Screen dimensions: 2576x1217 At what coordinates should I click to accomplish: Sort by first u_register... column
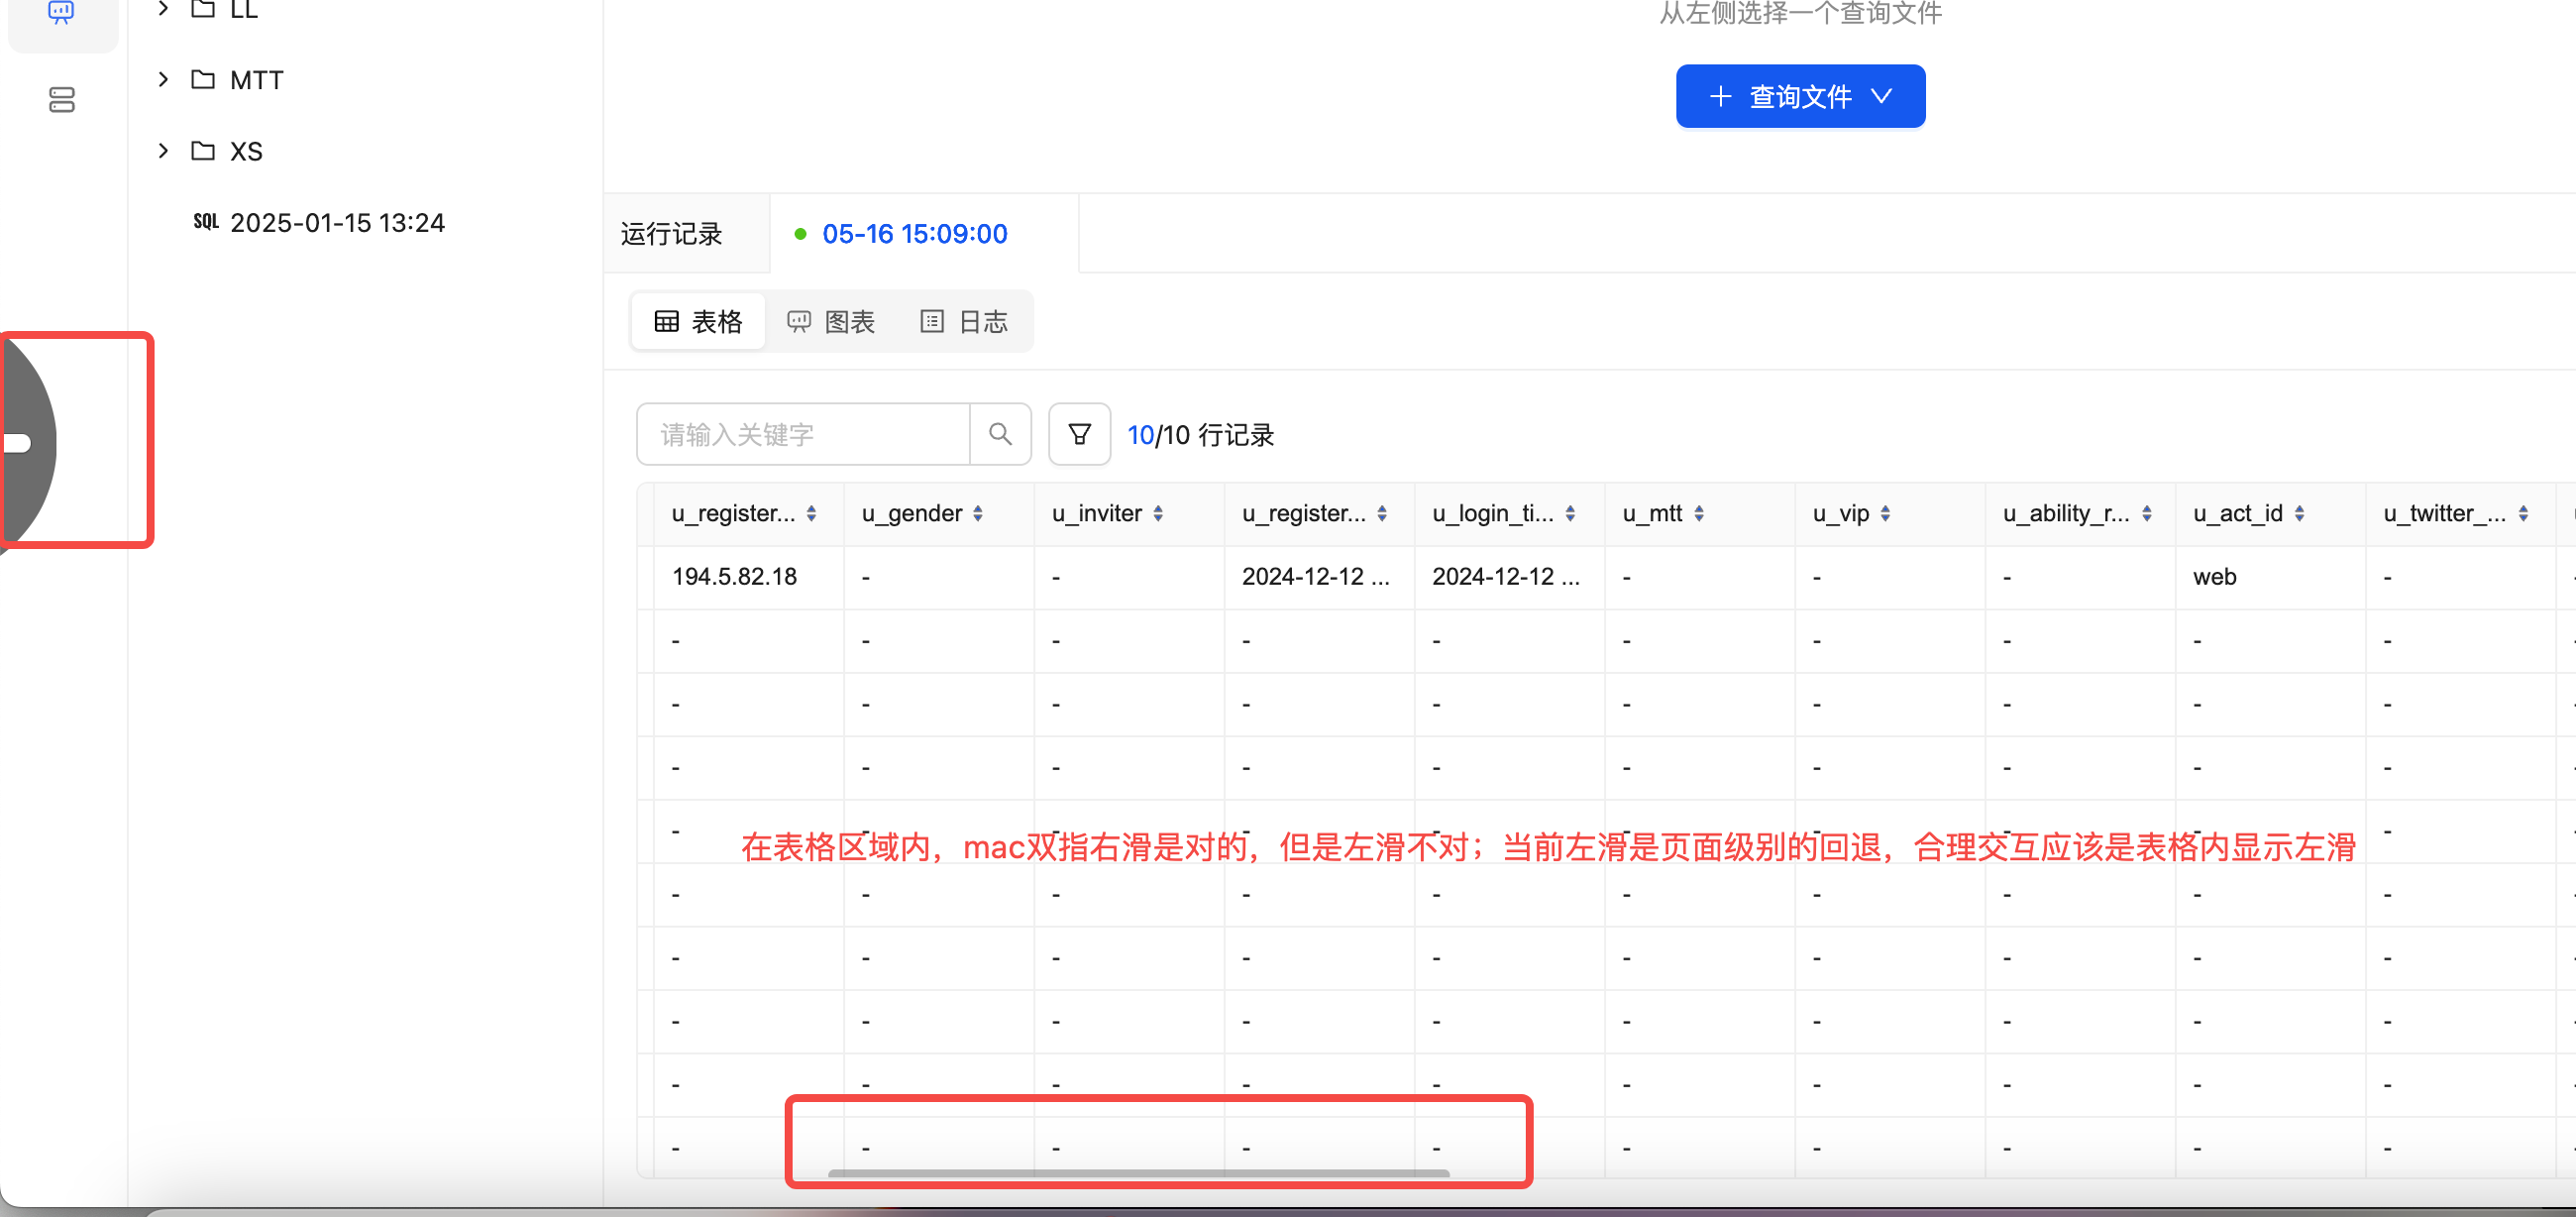(x=811, y=514)
